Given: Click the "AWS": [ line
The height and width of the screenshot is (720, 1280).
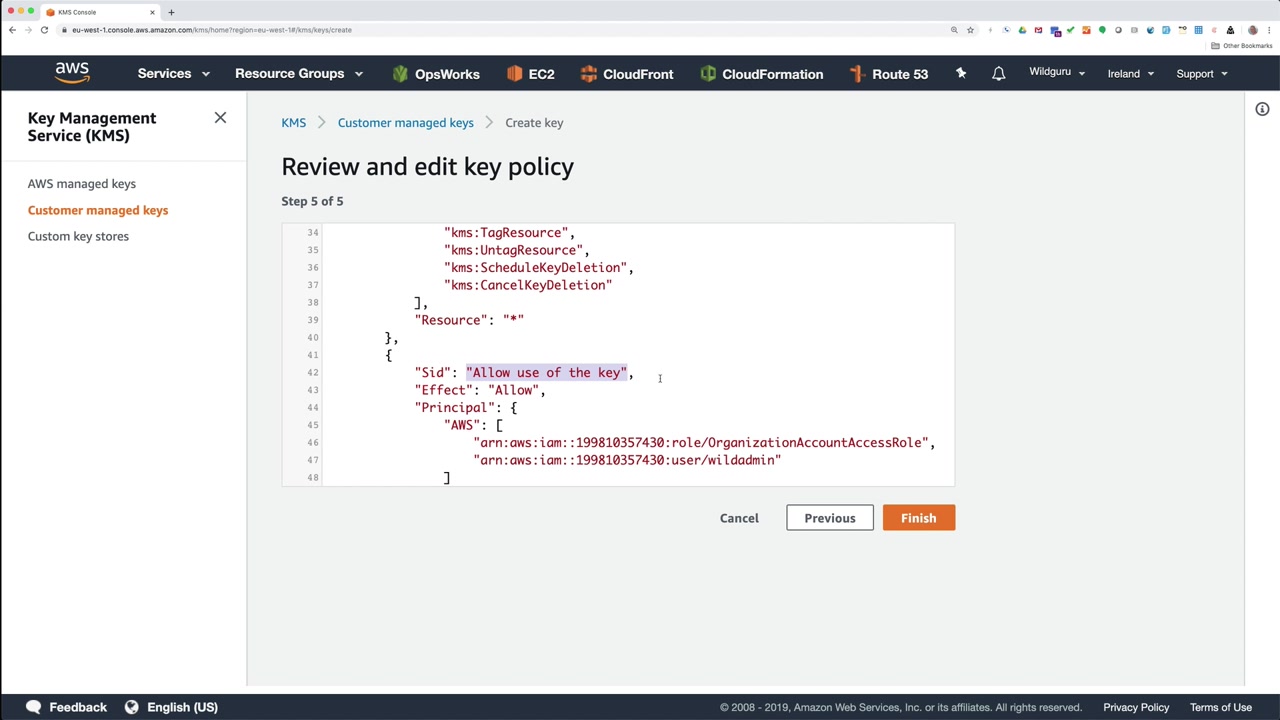Looking at the screenshot, I should 473,425.
